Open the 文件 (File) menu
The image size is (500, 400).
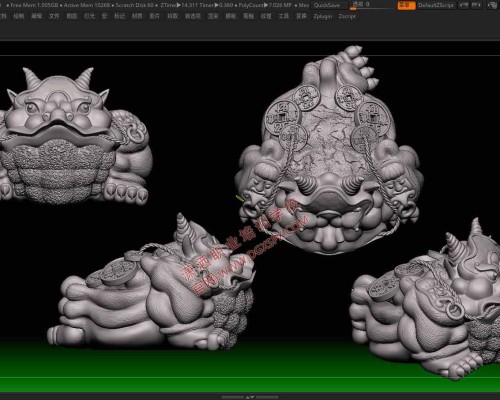(x=54, y=16)
